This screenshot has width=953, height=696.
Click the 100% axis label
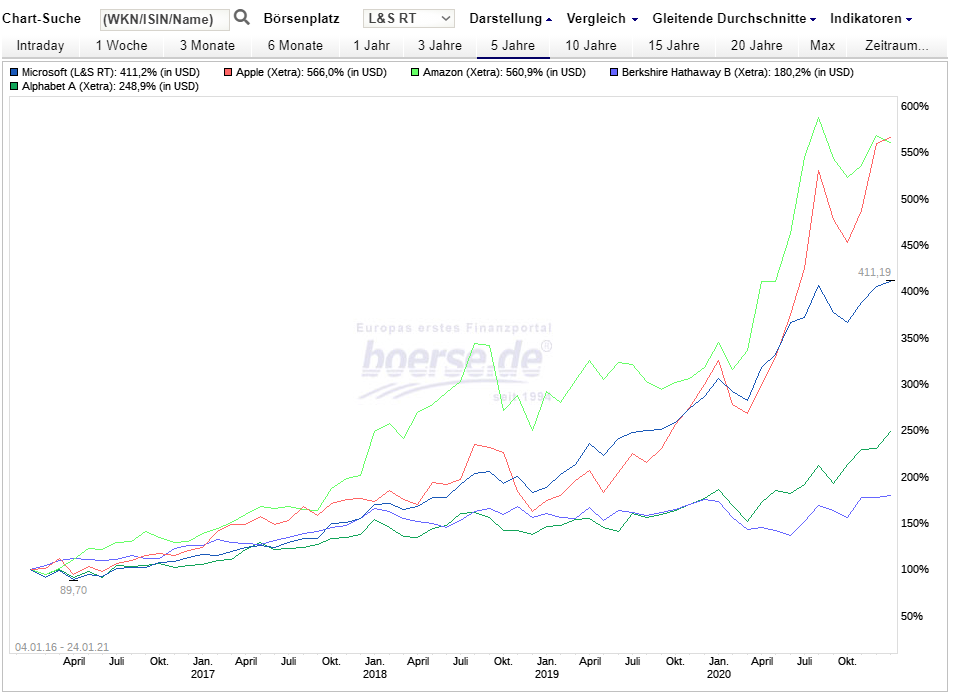point(915,570)
